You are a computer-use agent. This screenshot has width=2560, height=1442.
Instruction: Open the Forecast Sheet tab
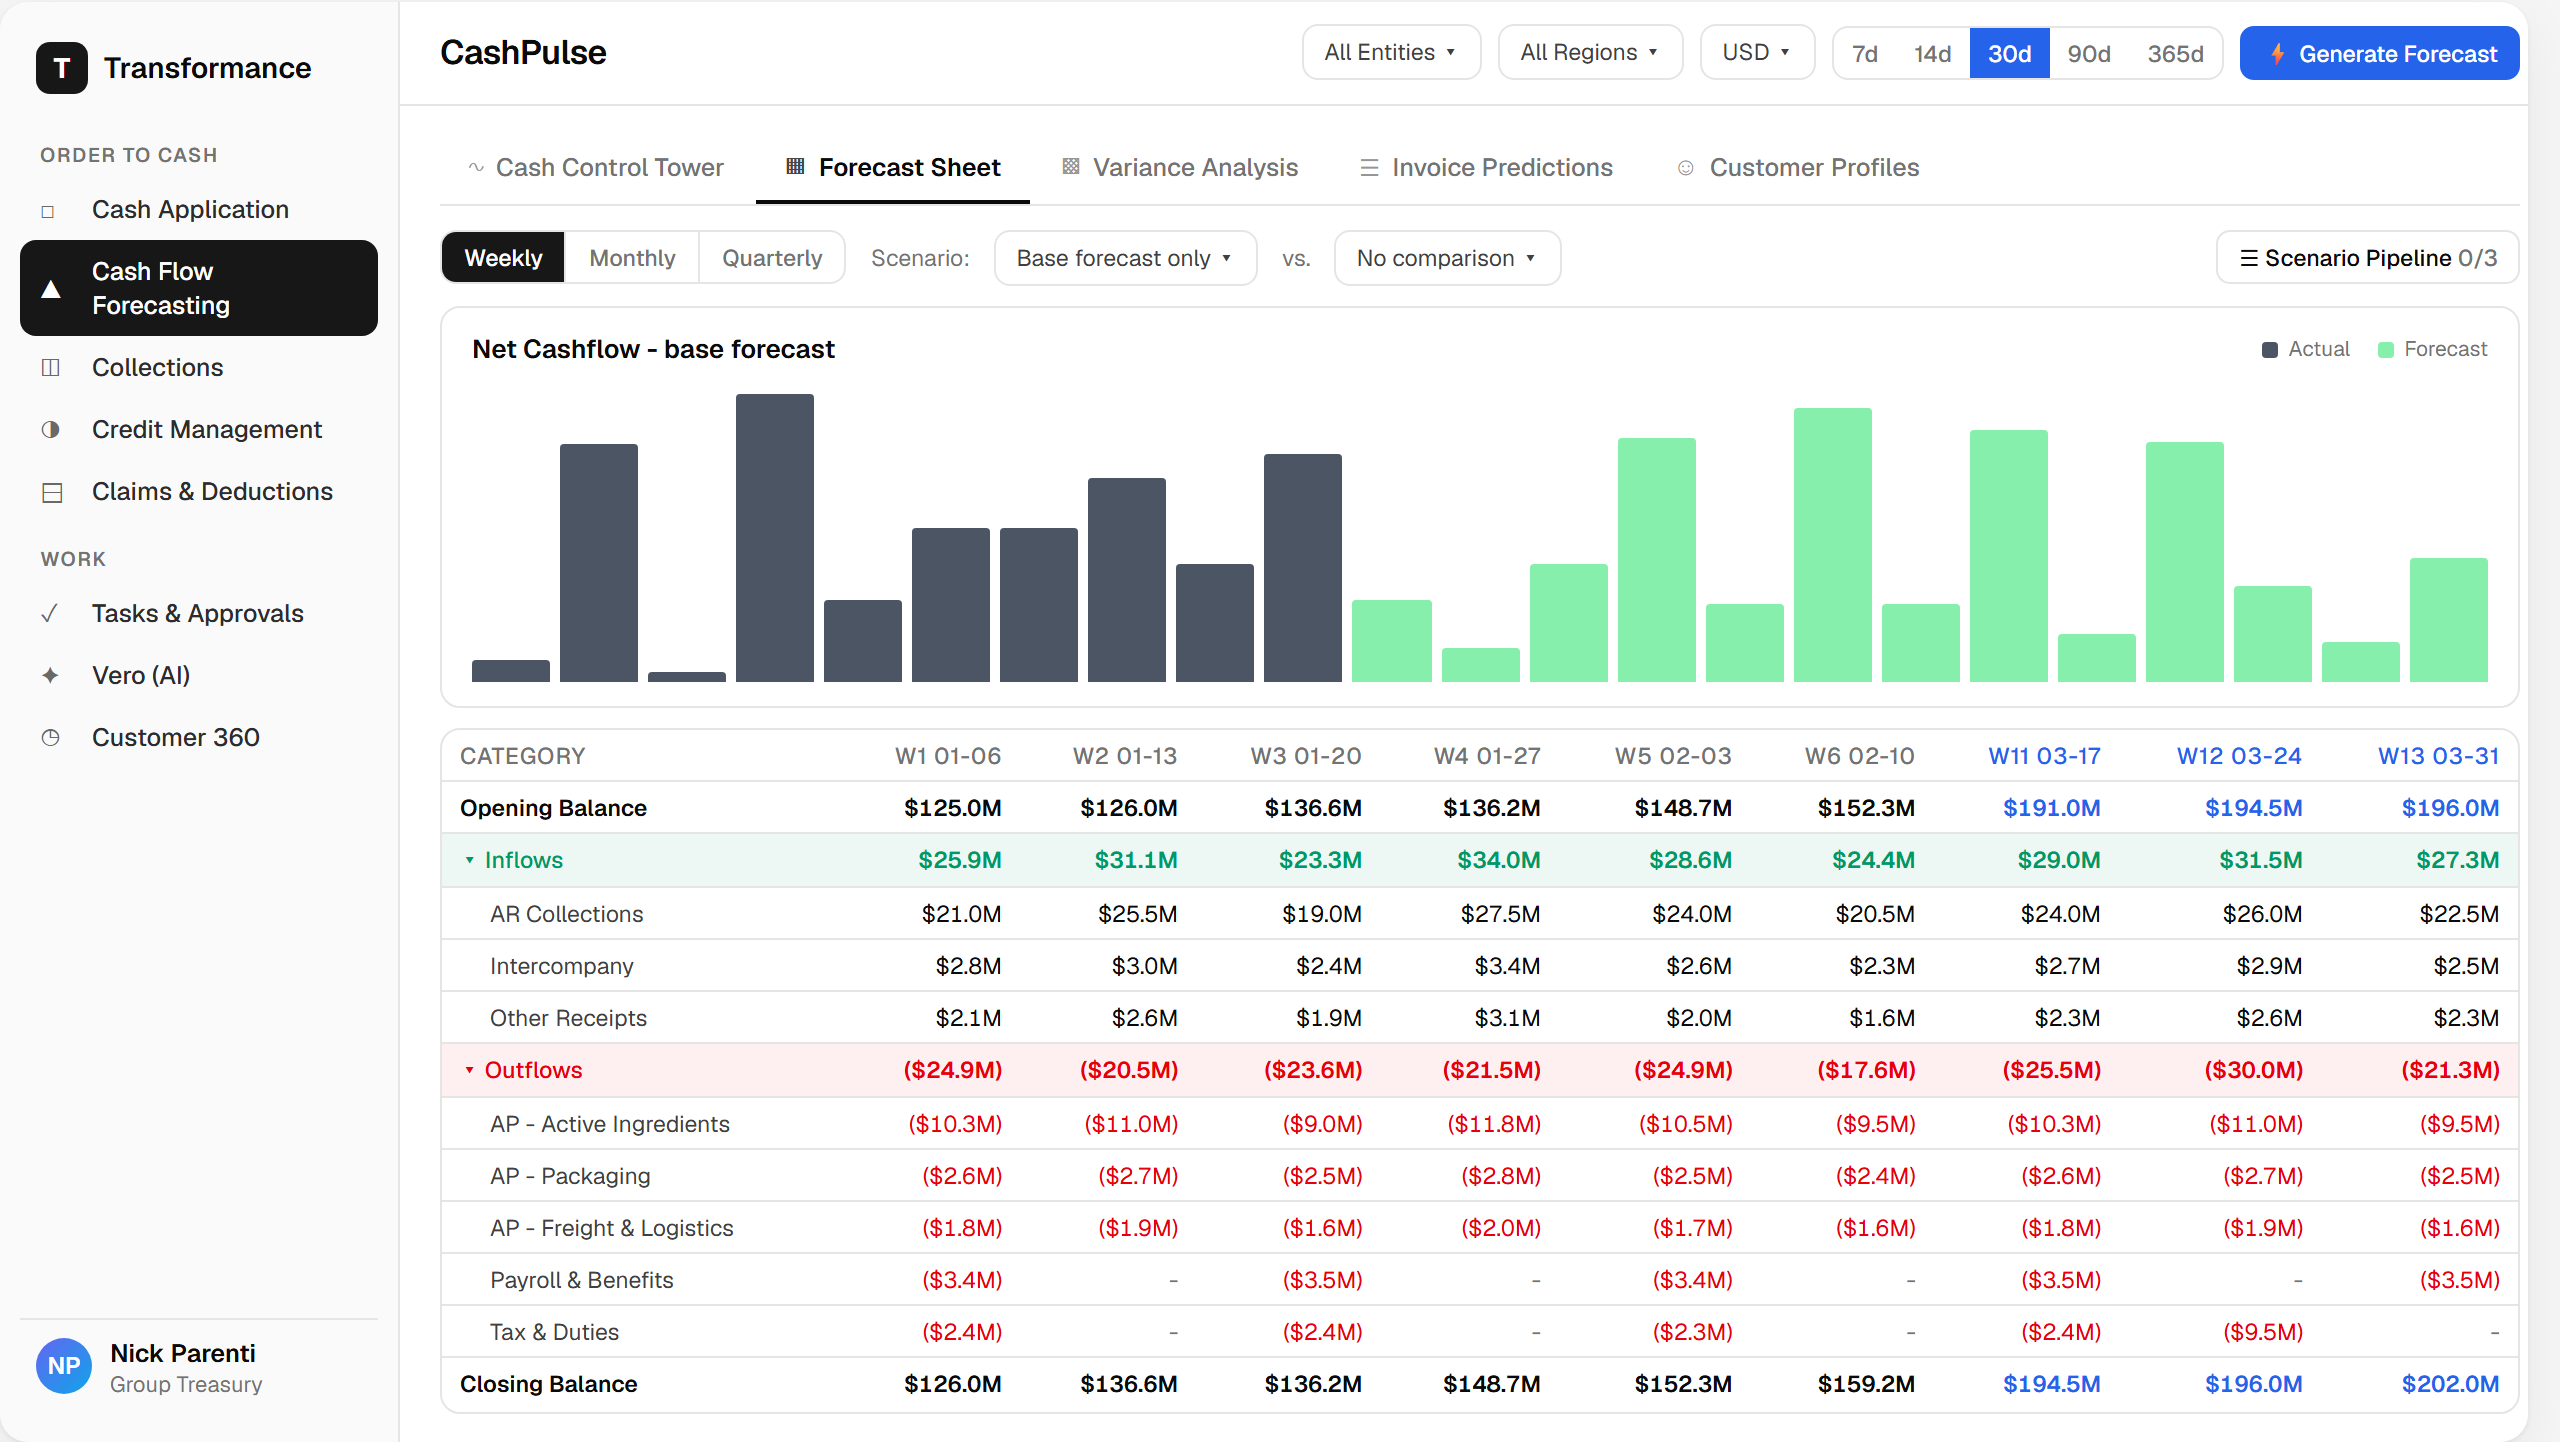(x=893, y=168)
